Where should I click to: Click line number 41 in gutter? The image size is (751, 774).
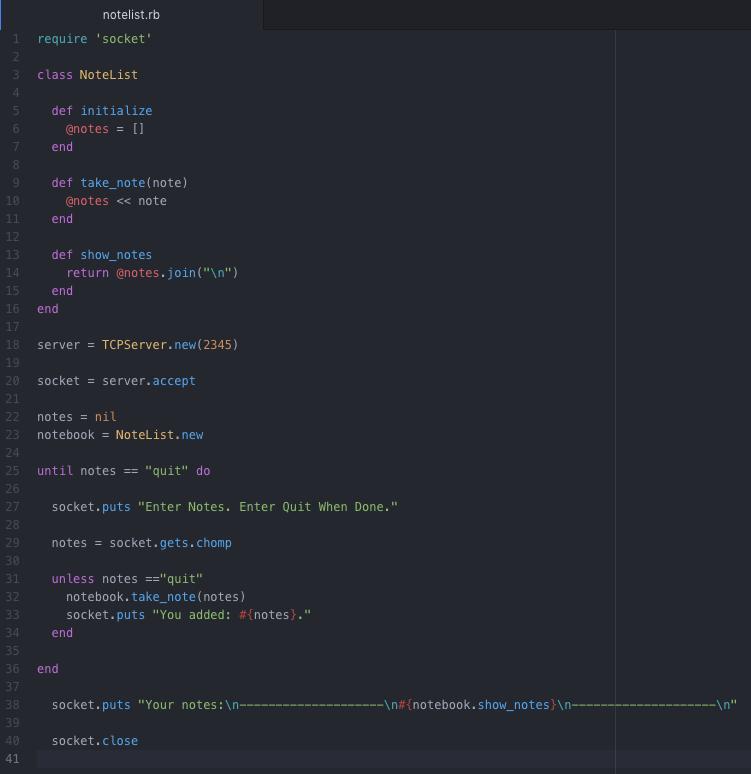click(12, 759)
